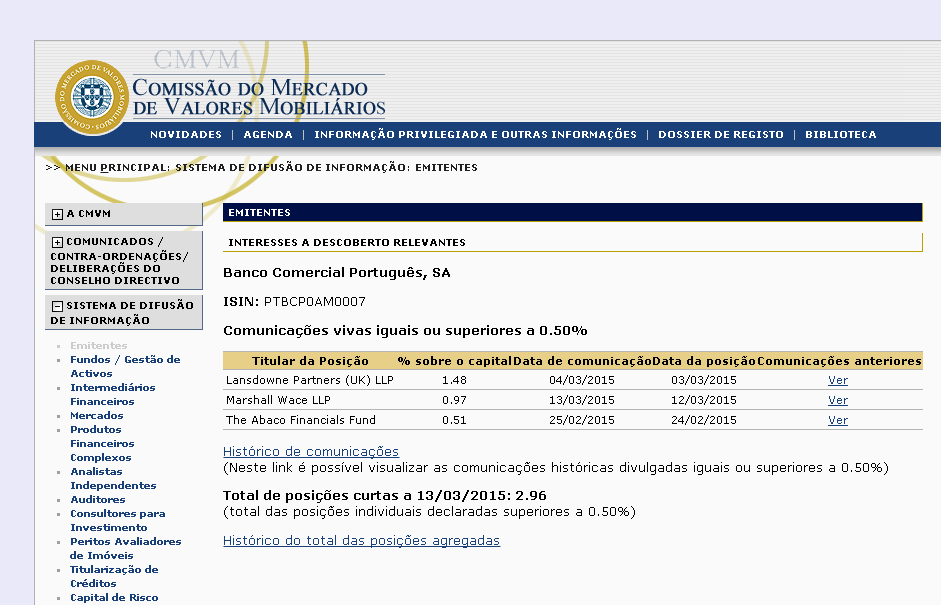This screenshot has height=605, width=941.
Task: Go to Menu Principal breadcrumb
Action: [116, 167]
